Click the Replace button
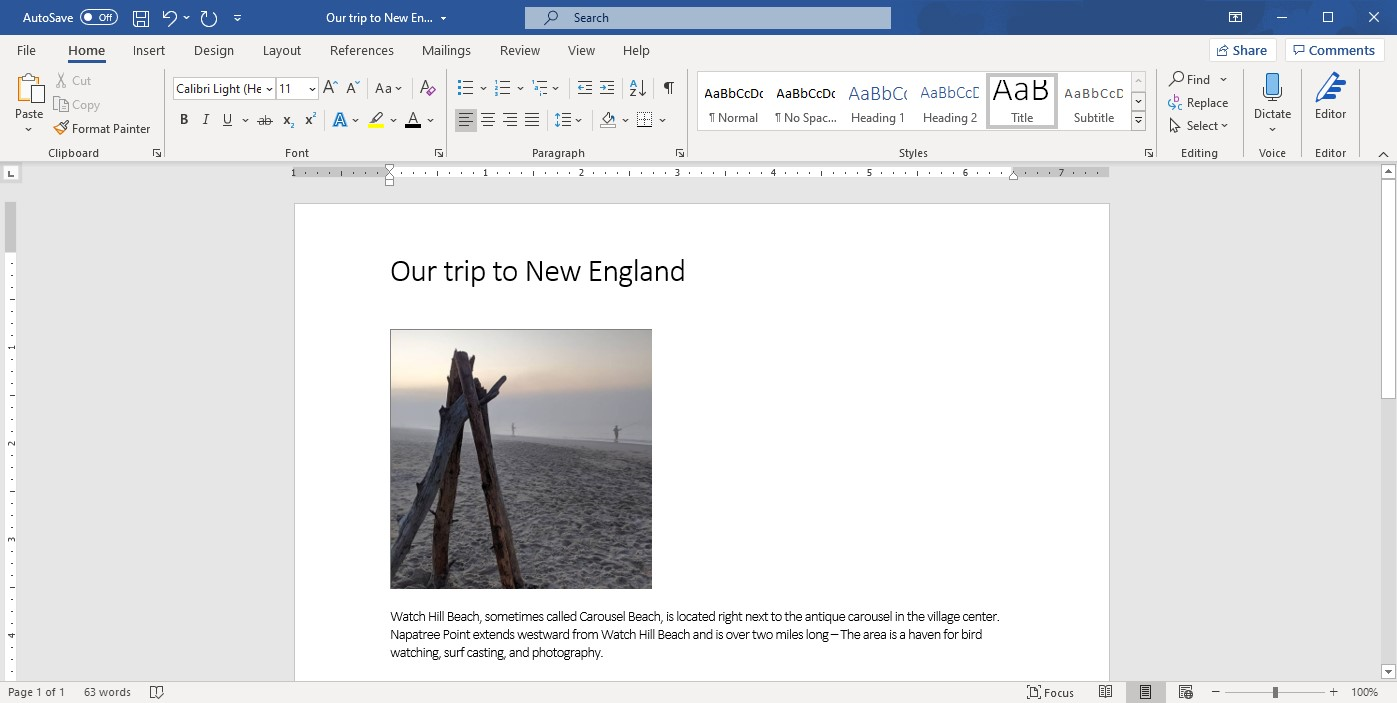 click(x=1198, y=103)
